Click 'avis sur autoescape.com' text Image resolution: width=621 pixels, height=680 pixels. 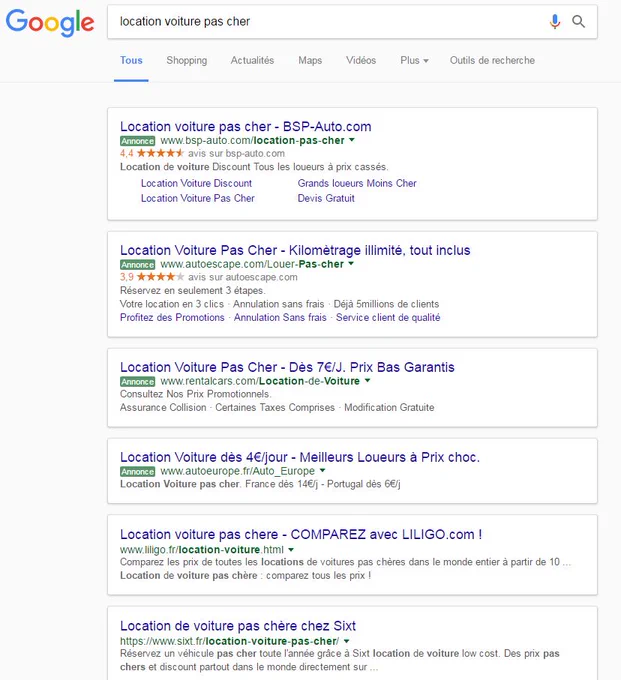pyautogui.click(x=243, y=277)
